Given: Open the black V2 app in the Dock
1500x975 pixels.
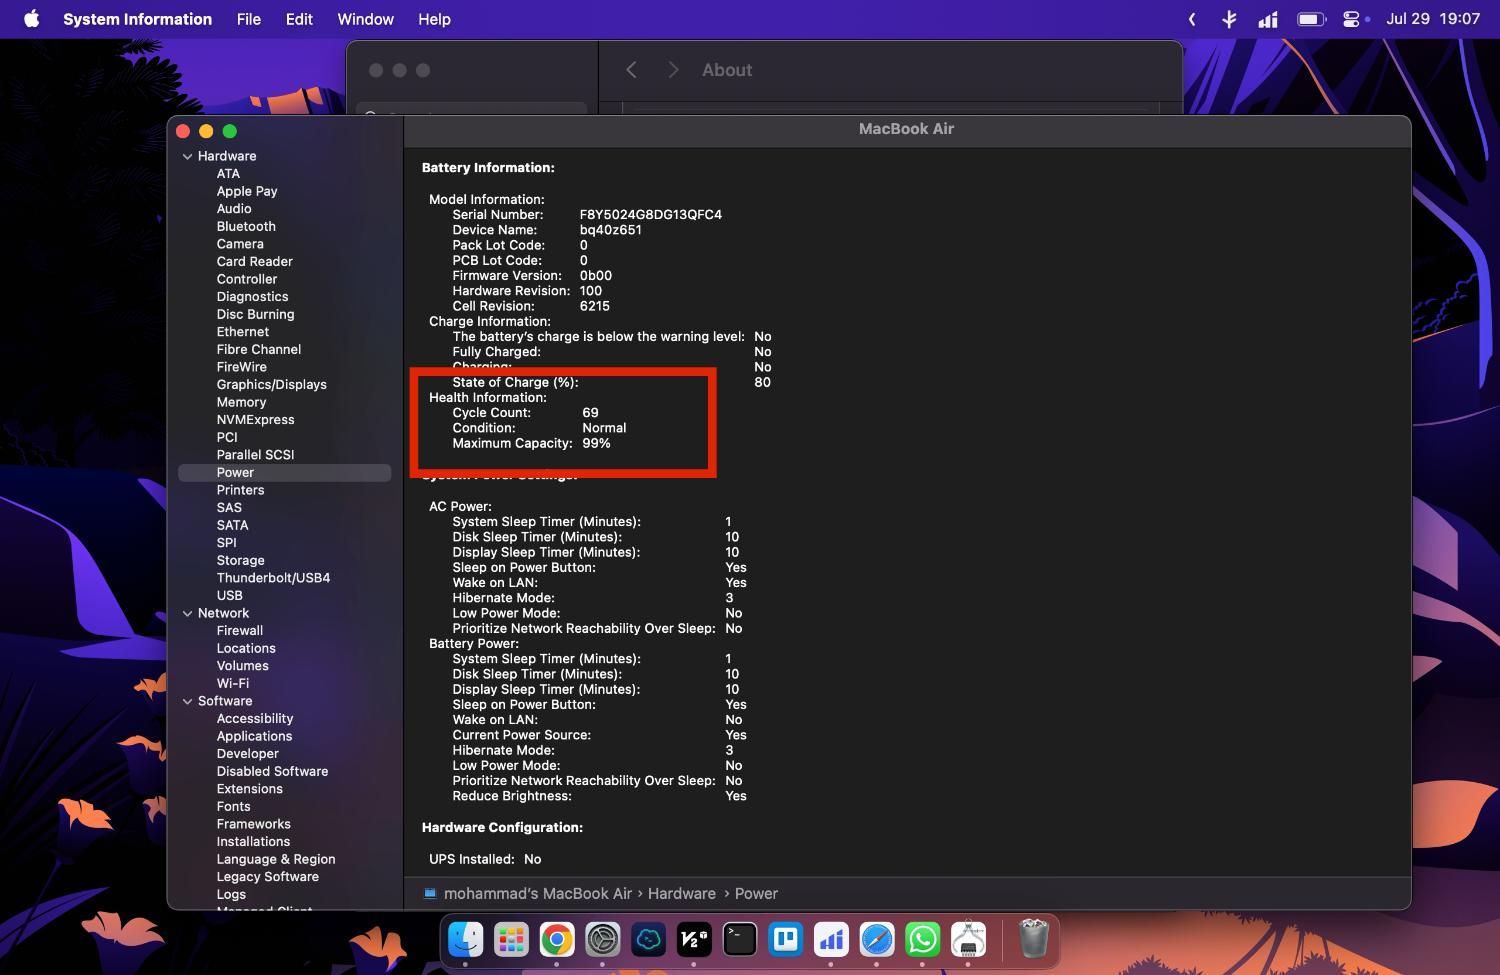Looking at the screenshot, I should [694, 939].
